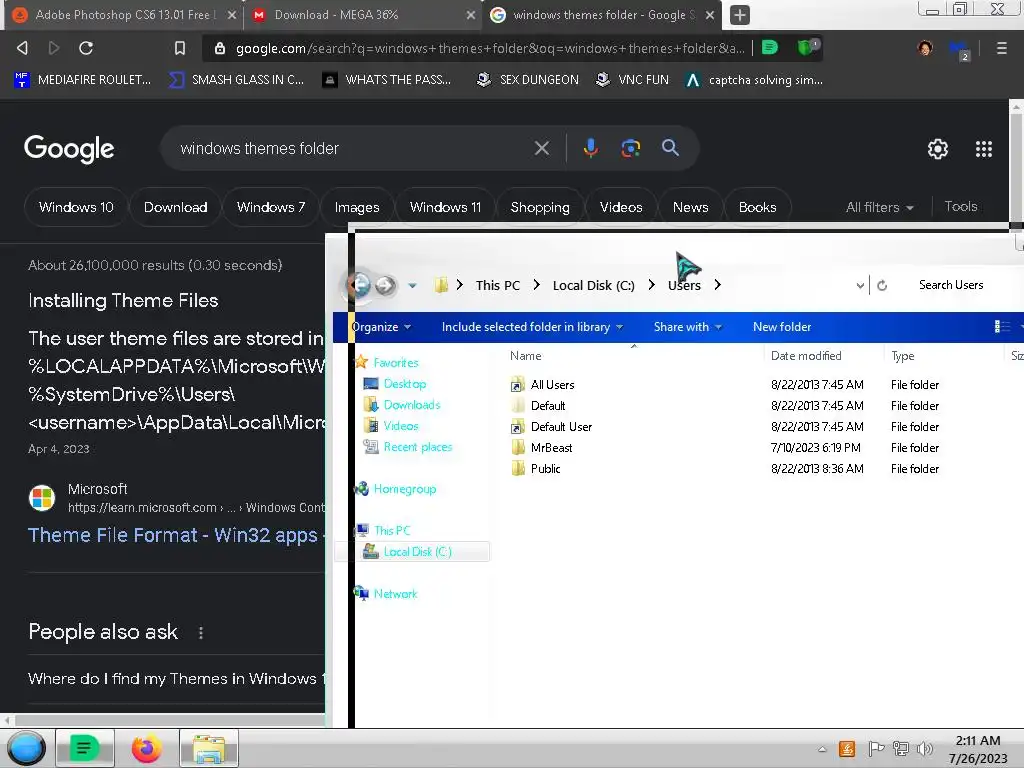Open captcha solving sim bookmark
The image size is (1024, 768).
[x=754, y=80]
